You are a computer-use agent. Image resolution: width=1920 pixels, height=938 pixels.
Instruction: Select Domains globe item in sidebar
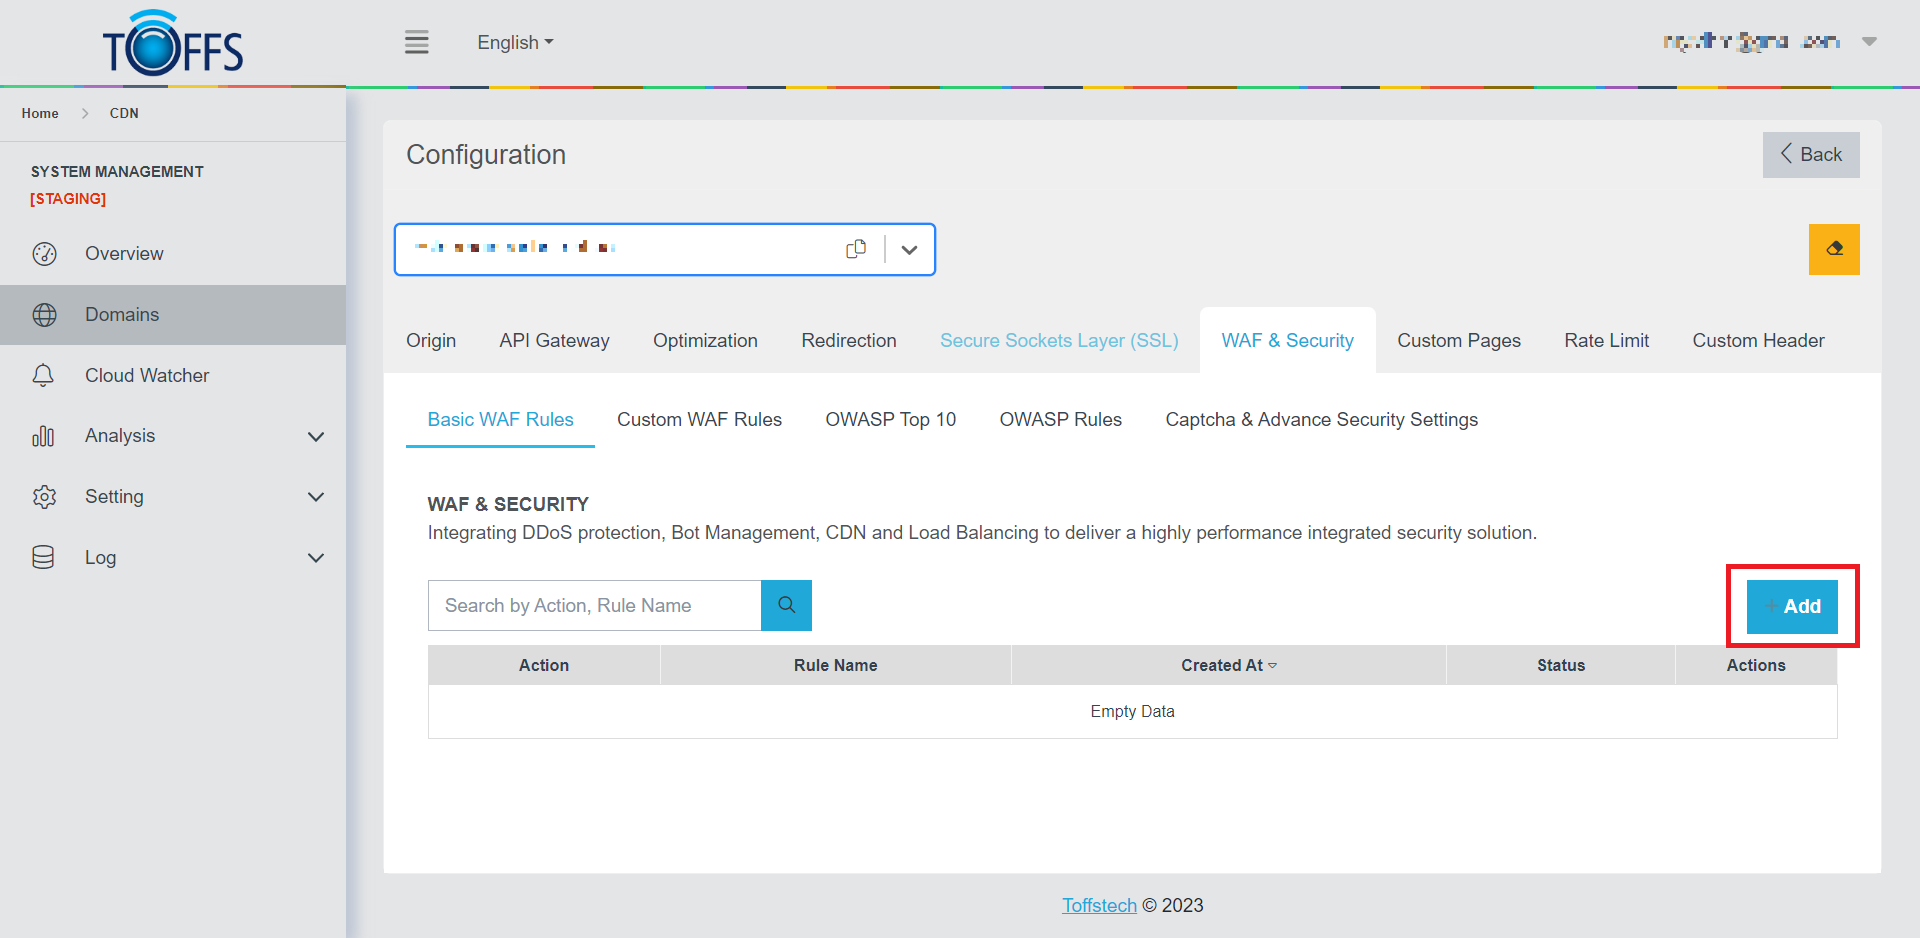(x=122, y=315)
